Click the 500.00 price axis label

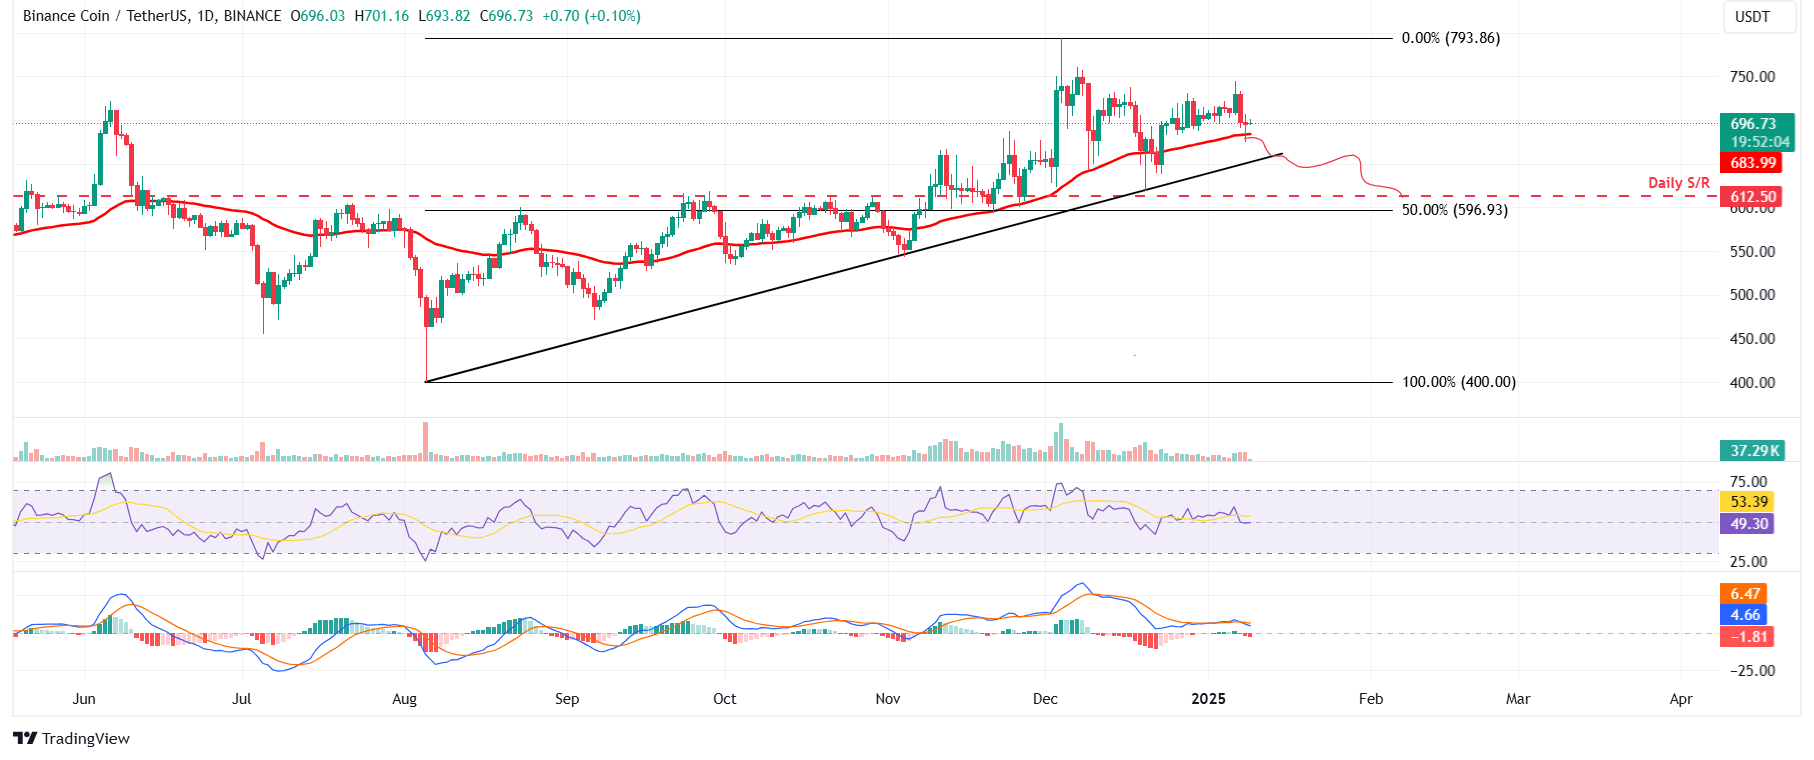1752,295
